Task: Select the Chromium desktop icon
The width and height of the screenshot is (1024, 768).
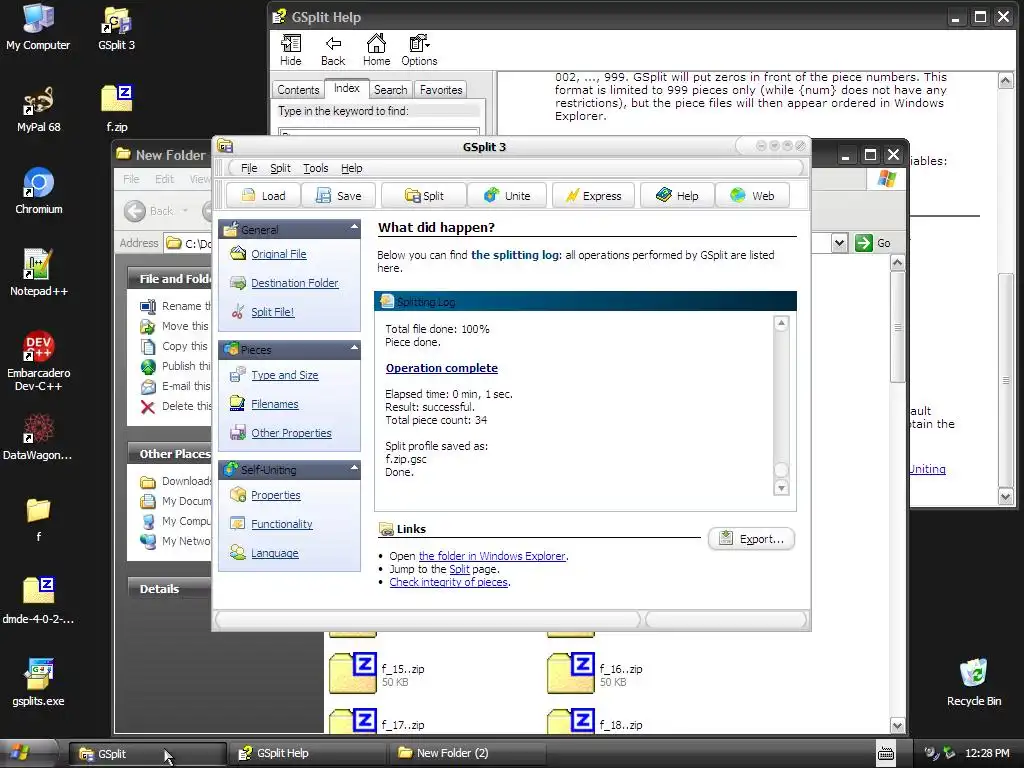Action: (39, 191)
